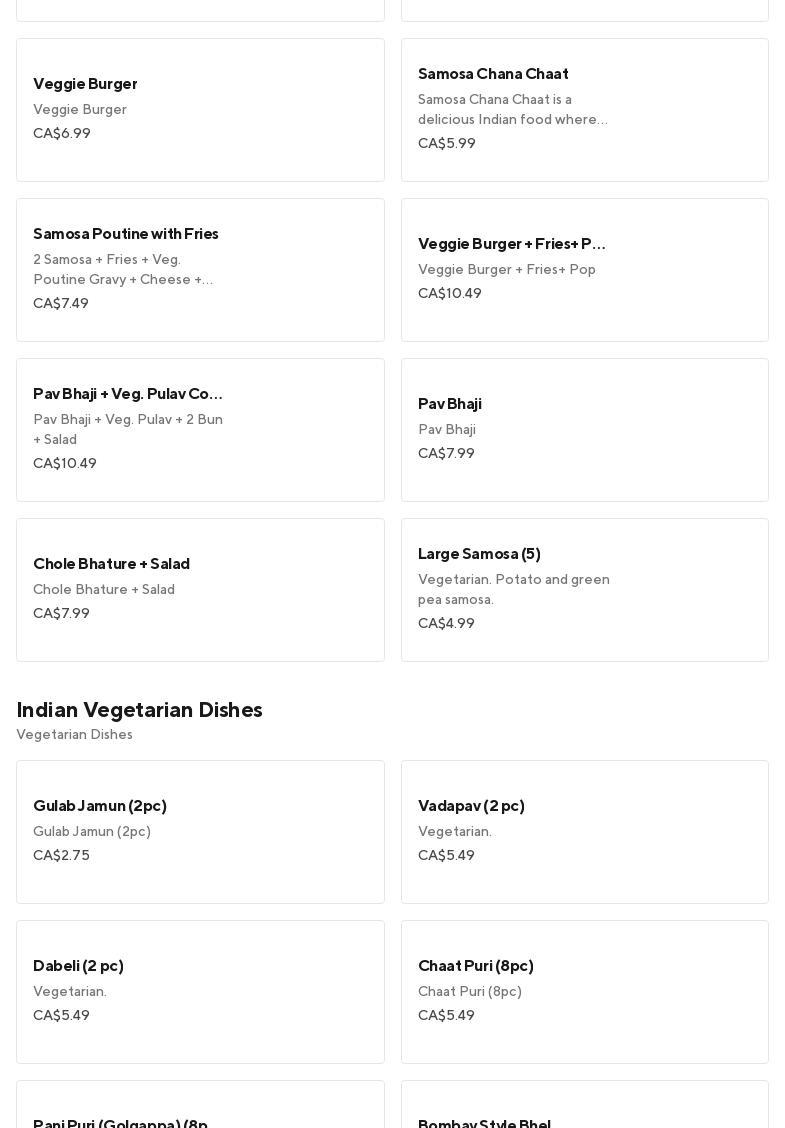Click the Indian Vegetarian Dishes section heading
Screen dimensions: 785x1128
139,710
